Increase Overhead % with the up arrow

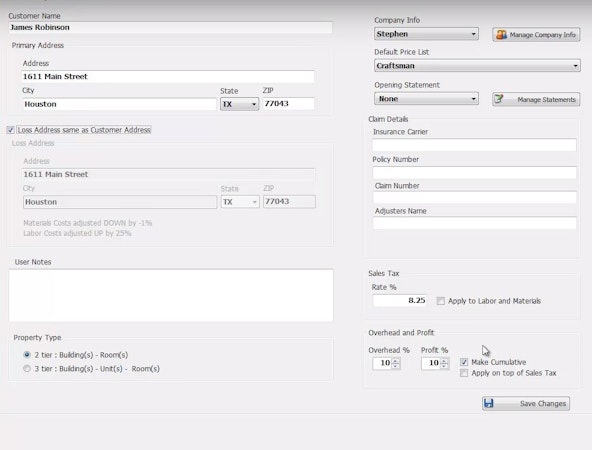[x=395, y=361]
